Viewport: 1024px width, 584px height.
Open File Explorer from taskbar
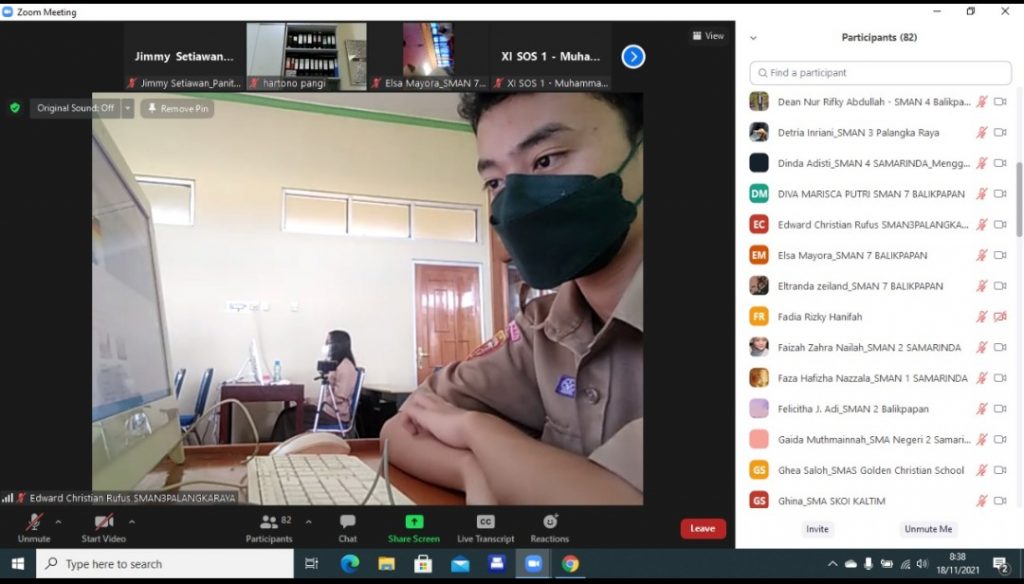tap(387, 564)
